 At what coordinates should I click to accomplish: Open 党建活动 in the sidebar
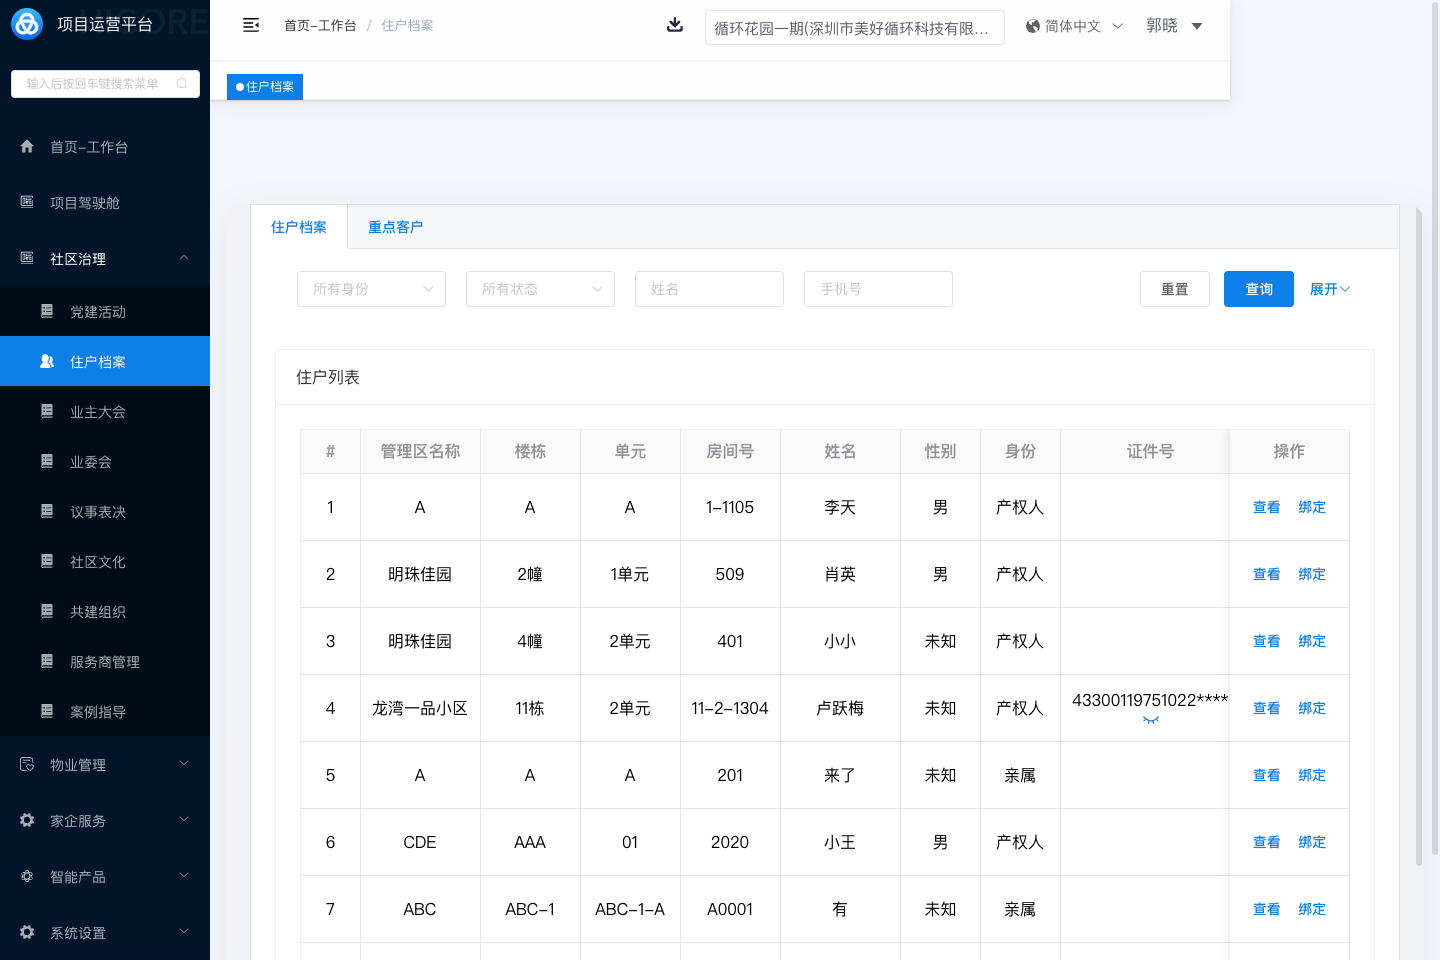[x=98, y=312]
